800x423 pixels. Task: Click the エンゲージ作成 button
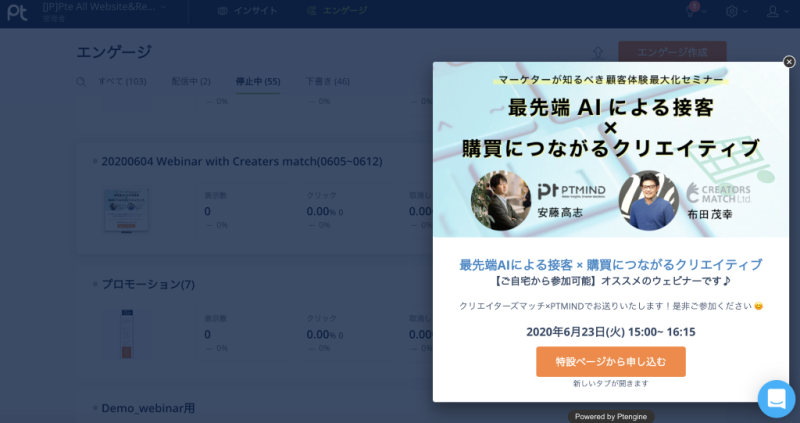672,52
